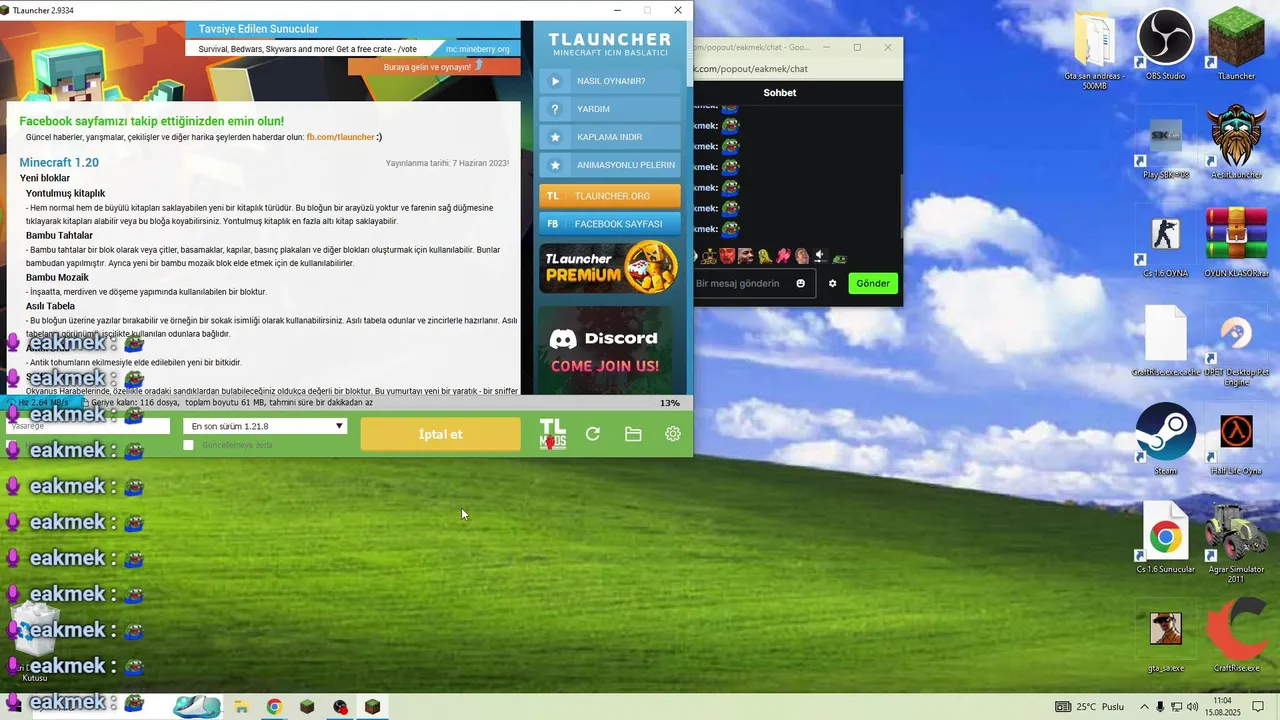1280x720 pixels.
Task: Open the notification center icon
Action: click(1259, 707)
